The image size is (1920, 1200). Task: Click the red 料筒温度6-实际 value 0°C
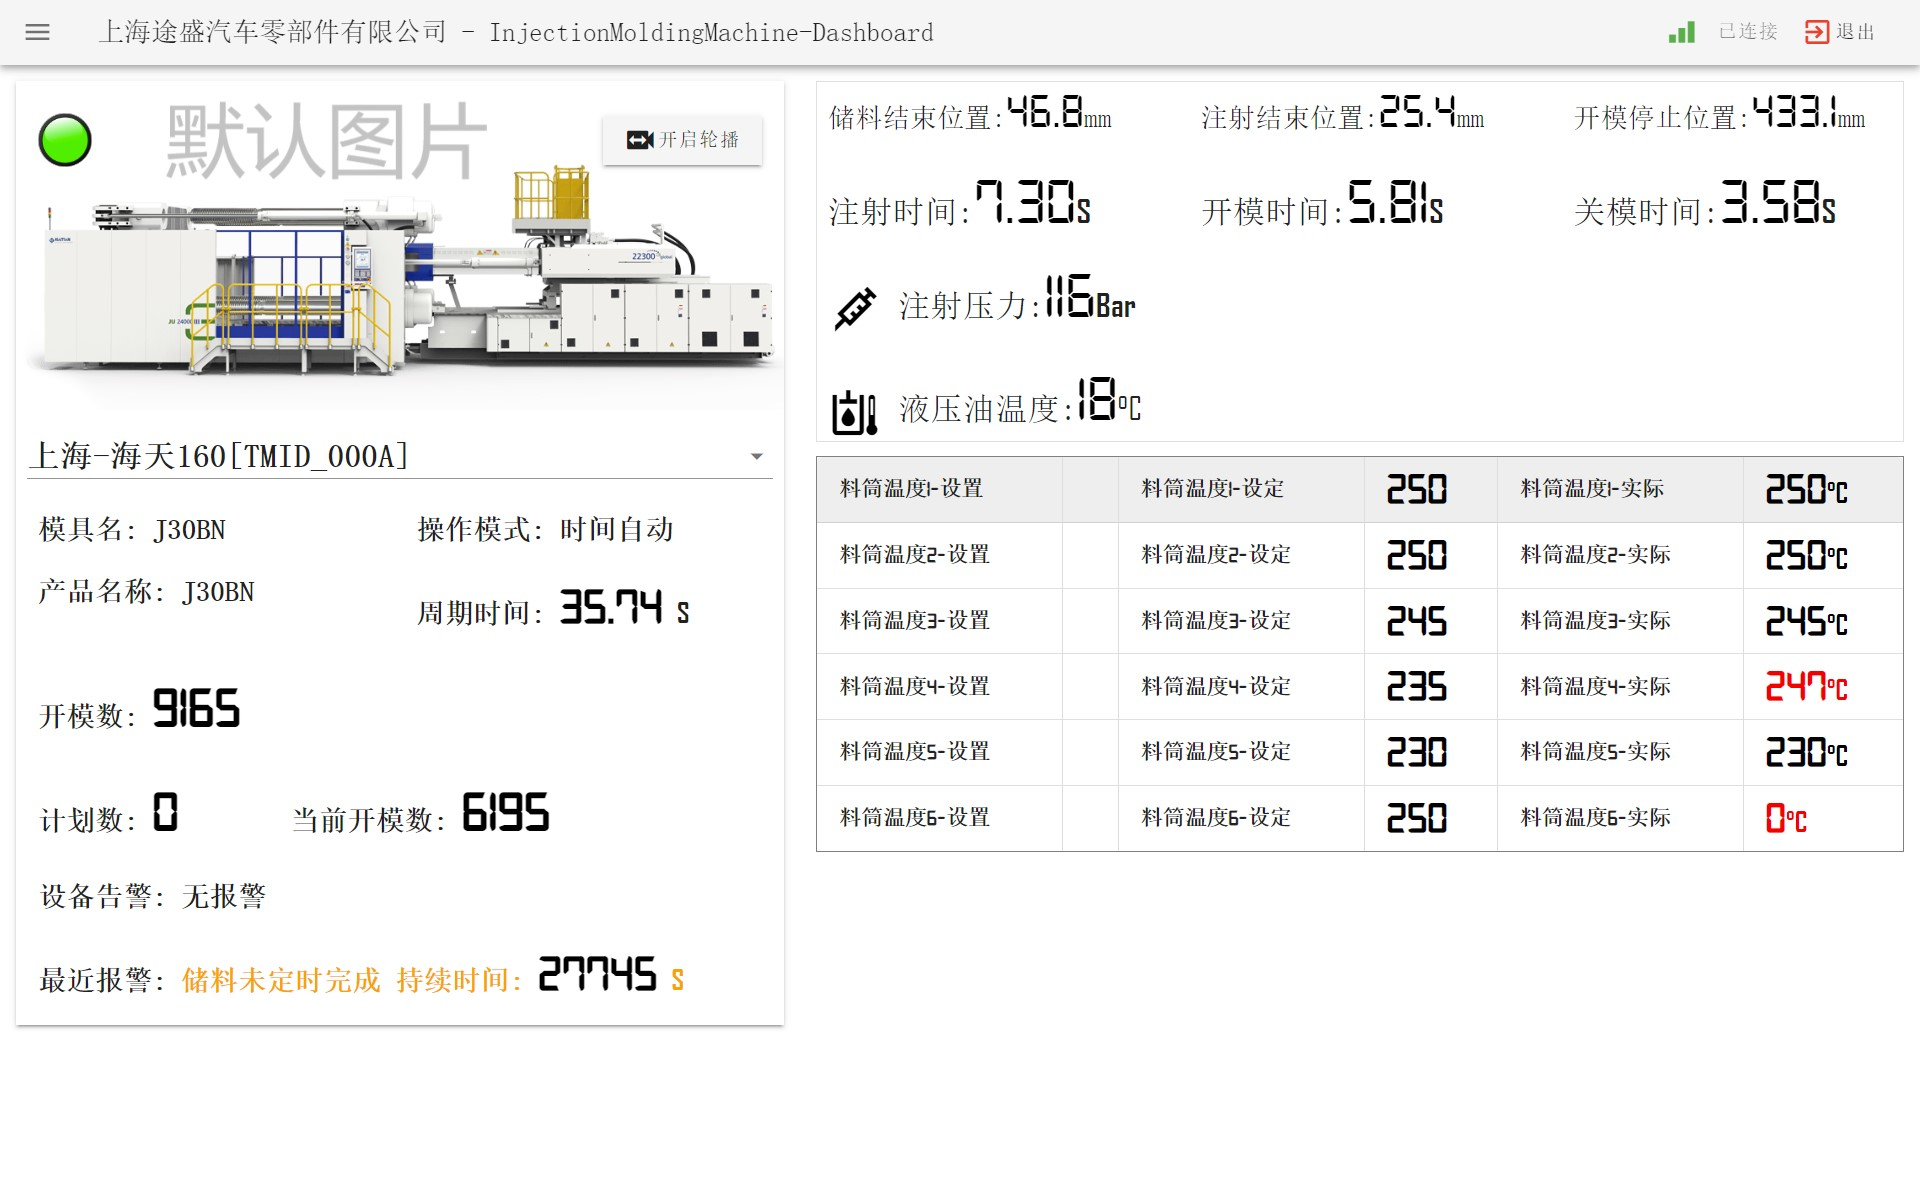[x=1786, y=818]
